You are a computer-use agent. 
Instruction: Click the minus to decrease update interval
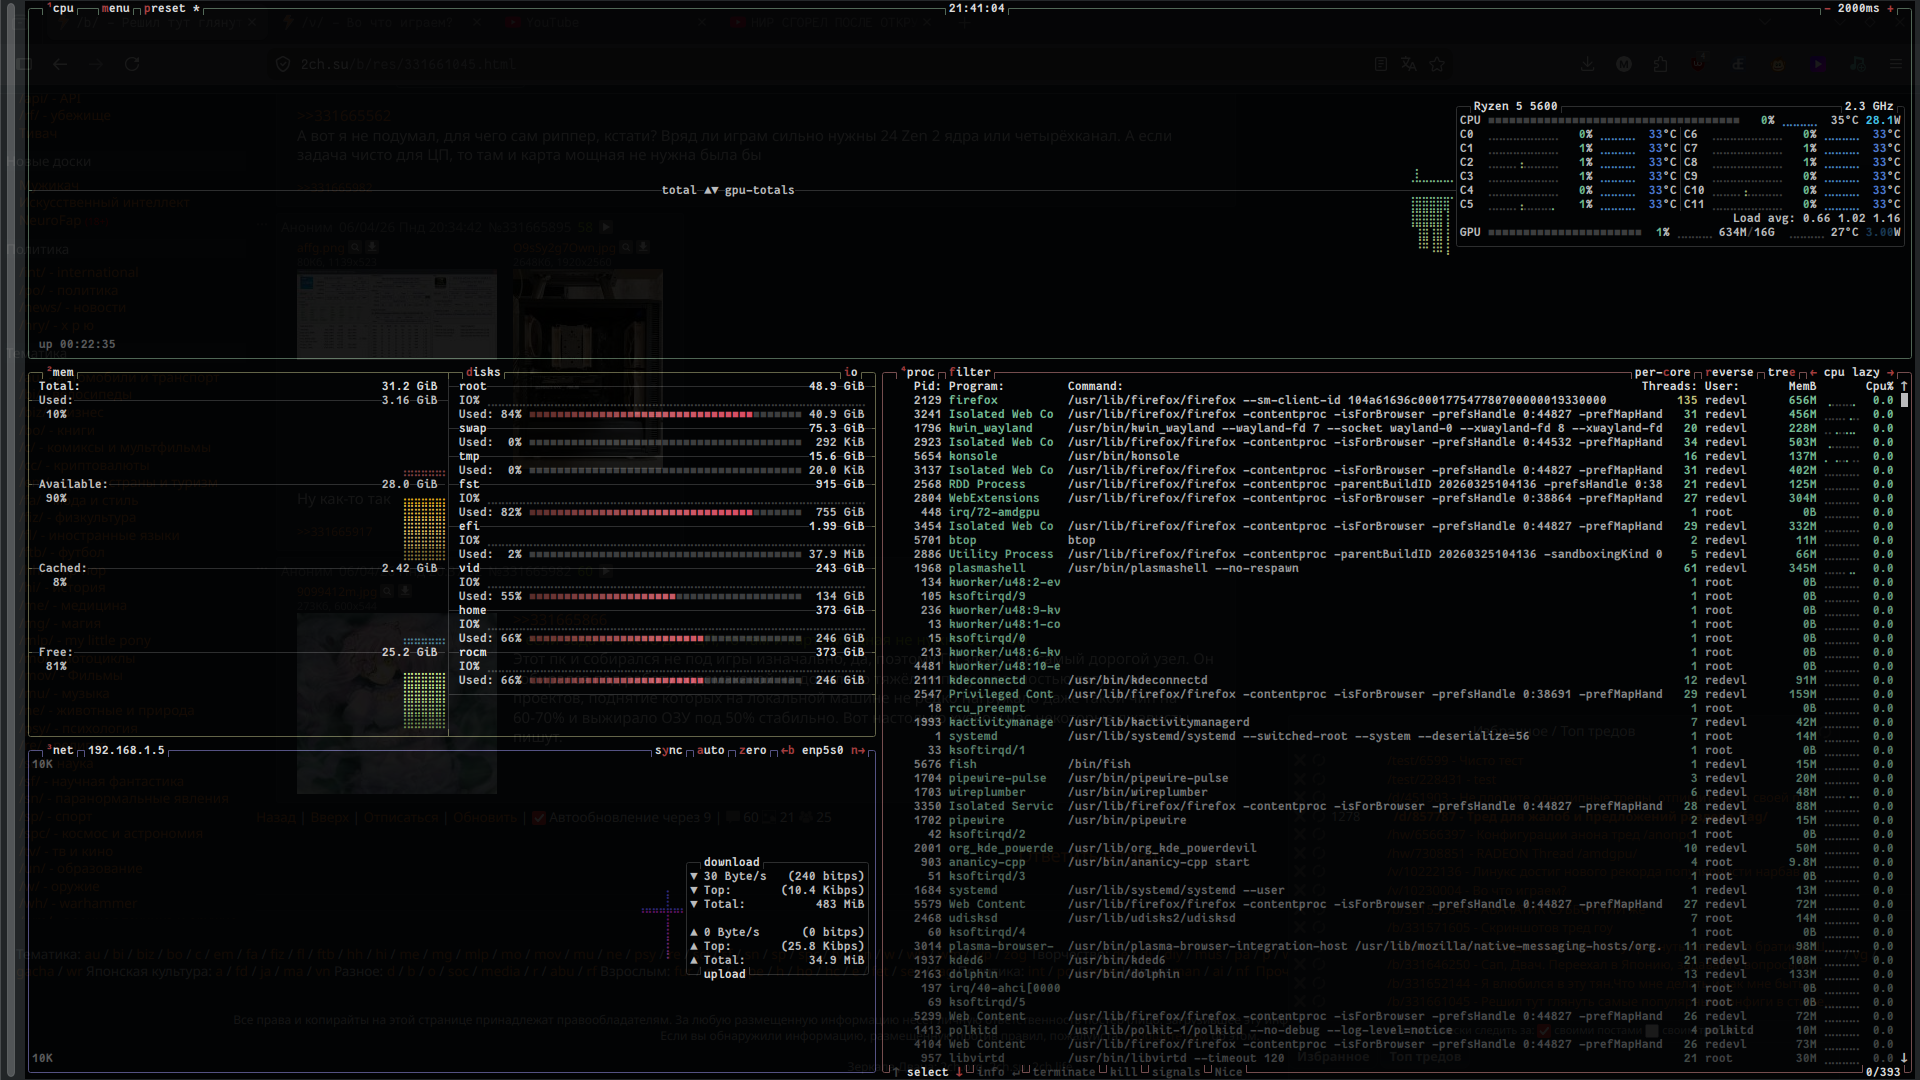(x=1828, y=8)
